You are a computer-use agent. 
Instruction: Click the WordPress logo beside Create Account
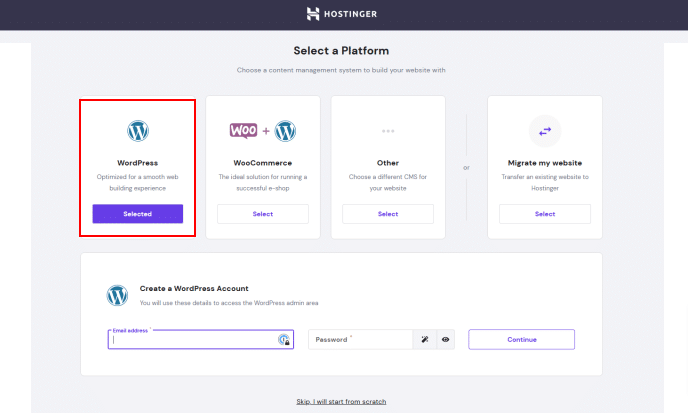click(x=117, y=295)
